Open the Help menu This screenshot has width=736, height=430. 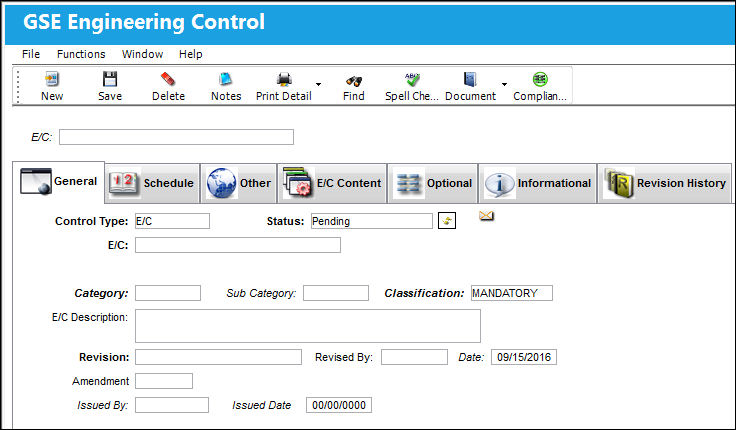pos(191,54)
